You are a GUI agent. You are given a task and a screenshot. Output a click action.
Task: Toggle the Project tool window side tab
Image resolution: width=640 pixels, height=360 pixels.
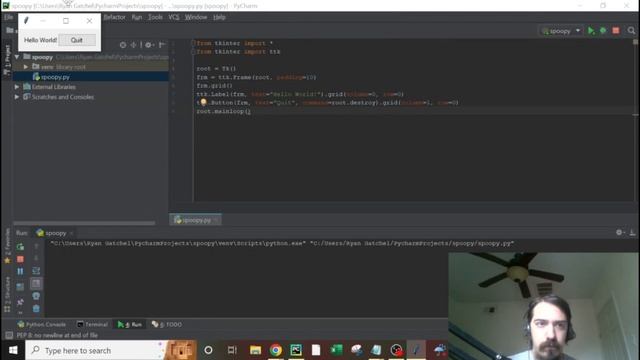(7, 60)
